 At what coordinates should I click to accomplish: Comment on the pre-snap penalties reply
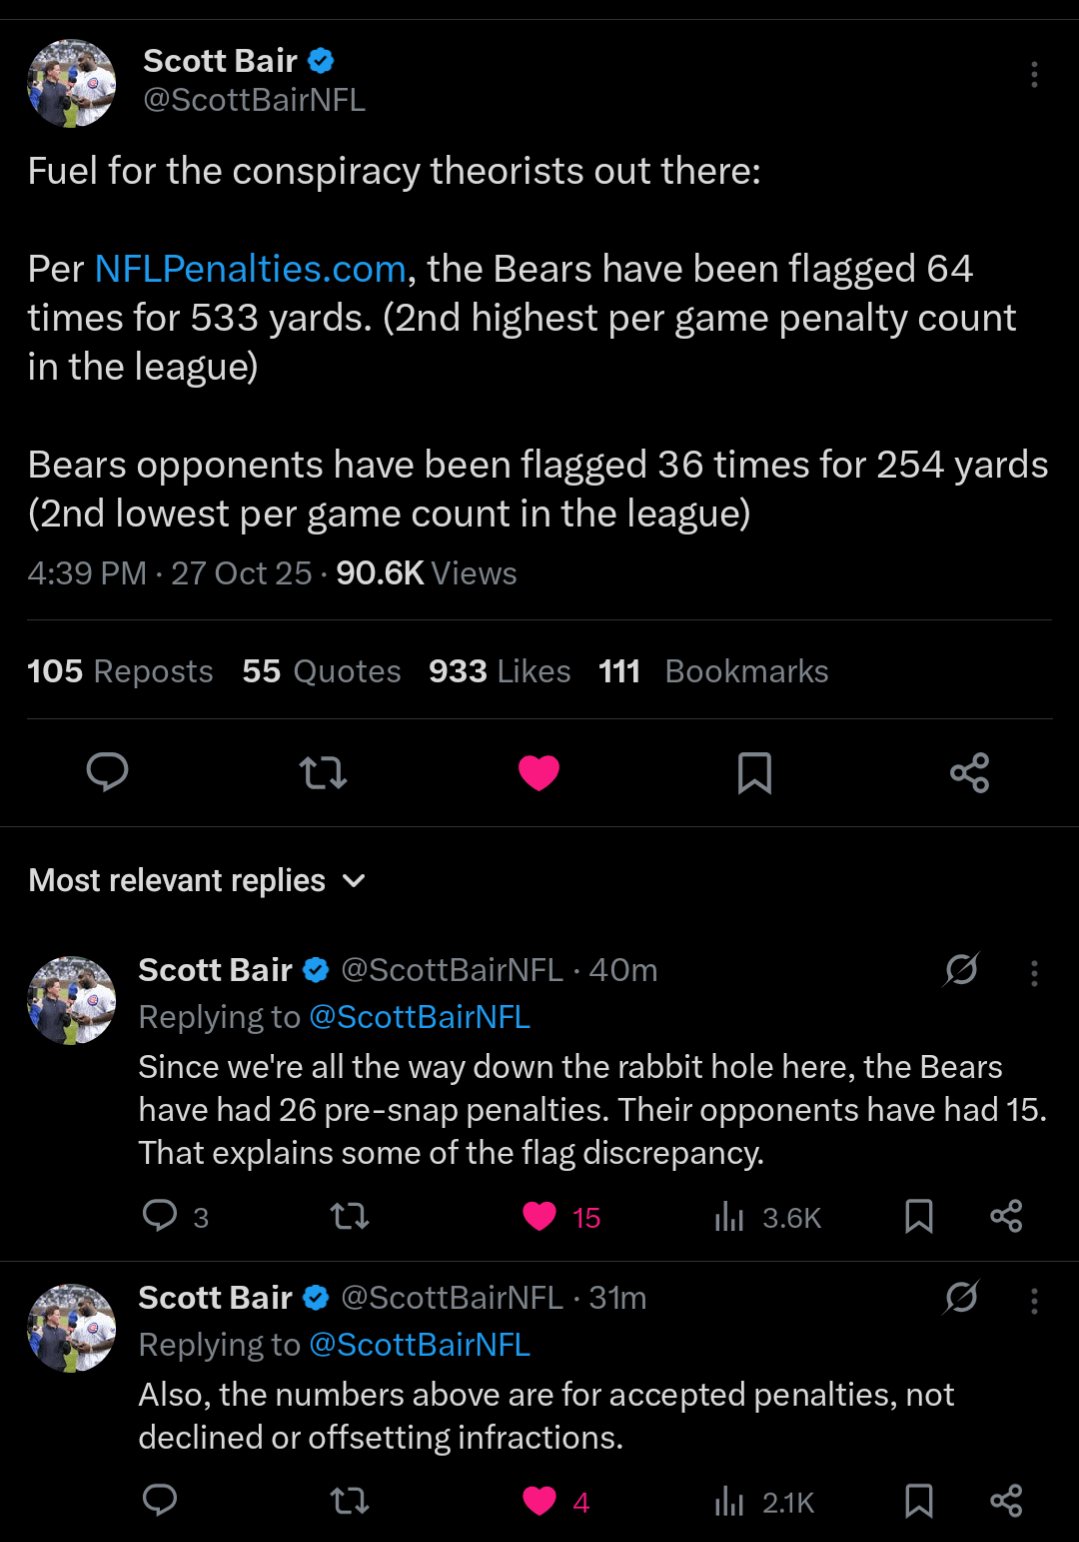(160, 1216)
